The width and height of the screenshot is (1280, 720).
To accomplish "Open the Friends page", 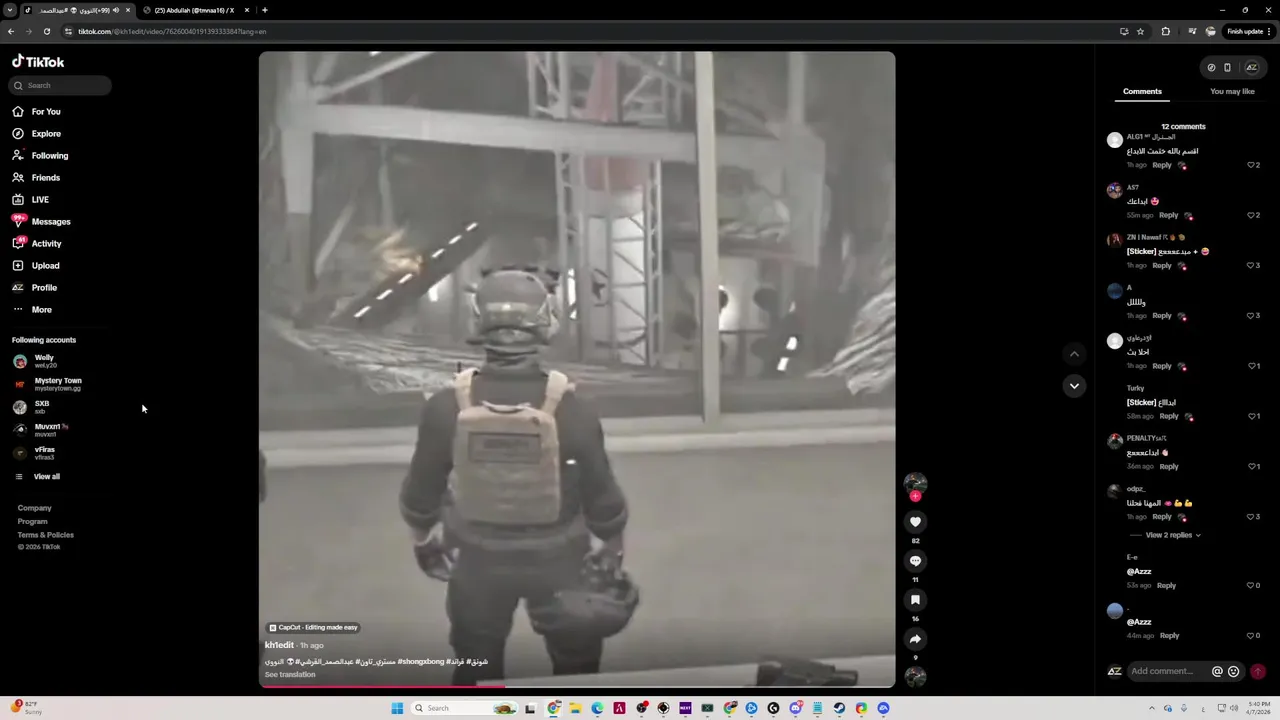I will pyautogui.click(x=37, y=178).
